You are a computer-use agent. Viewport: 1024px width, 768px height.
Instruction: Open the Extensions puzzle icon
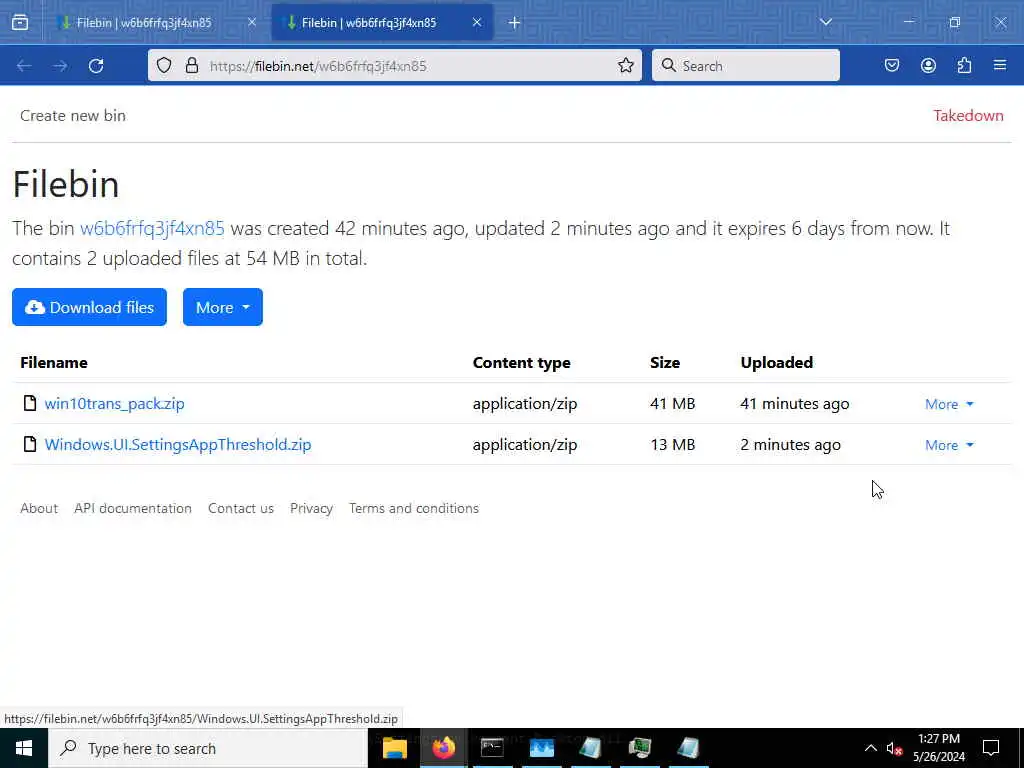click(964, 65)
